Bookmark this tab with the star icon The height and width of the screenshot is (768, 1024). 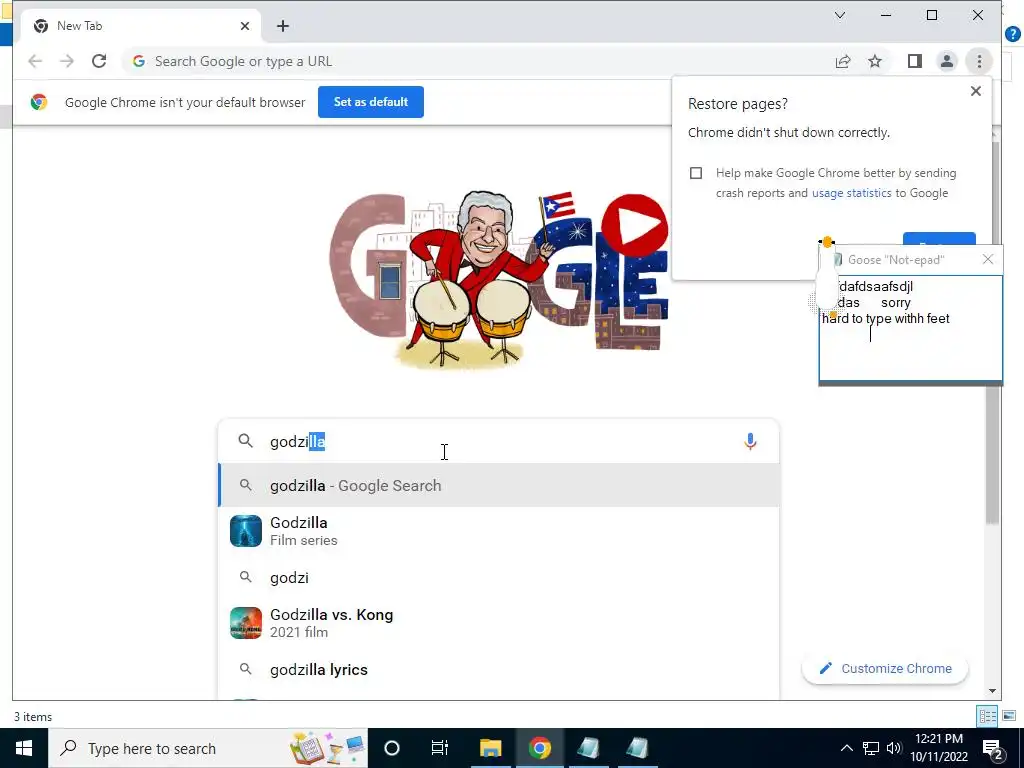point(875,61)
